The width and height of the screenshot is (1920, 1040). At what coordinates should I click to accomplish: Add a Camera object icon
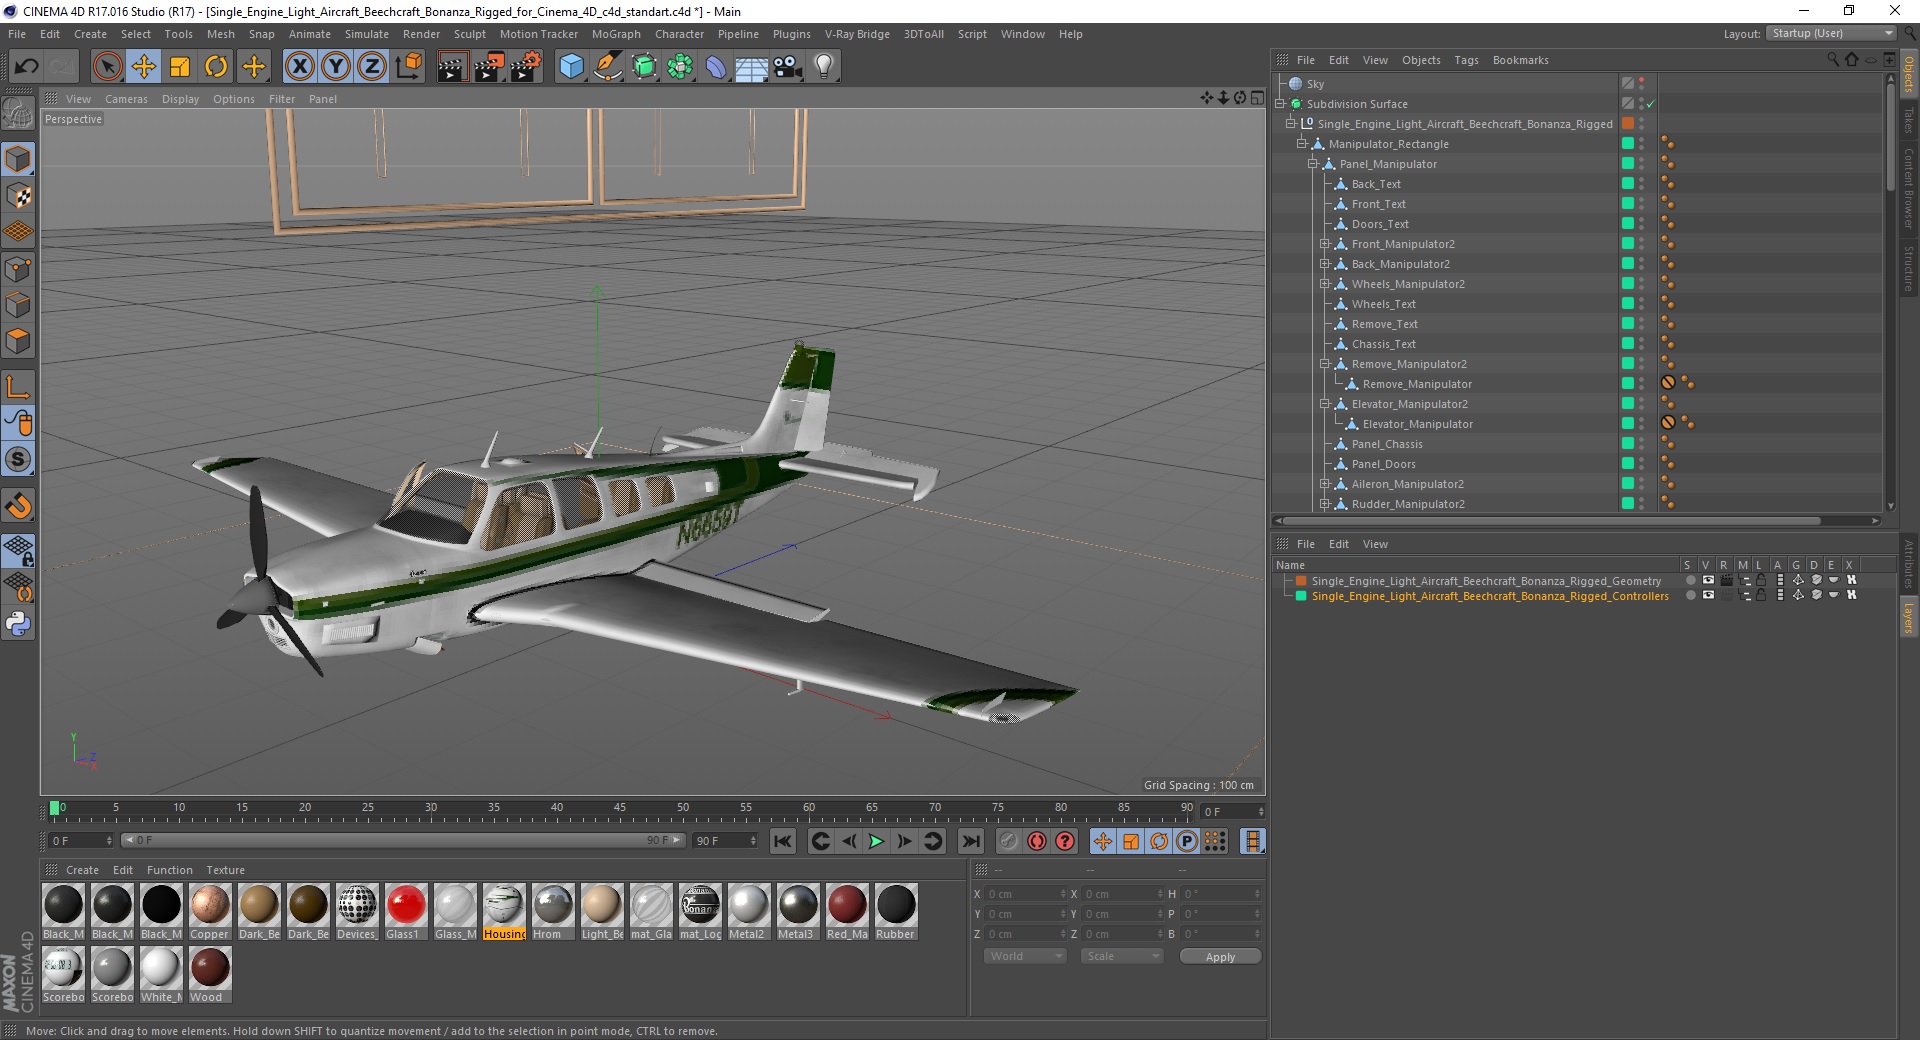coord(788,67)
